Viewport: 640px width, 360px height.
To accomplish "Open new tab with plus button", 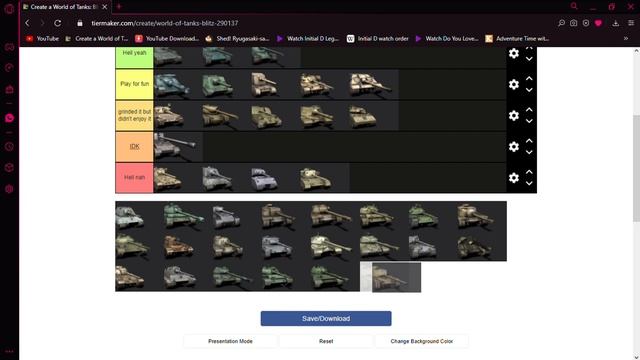I will [x=119, y=7].
